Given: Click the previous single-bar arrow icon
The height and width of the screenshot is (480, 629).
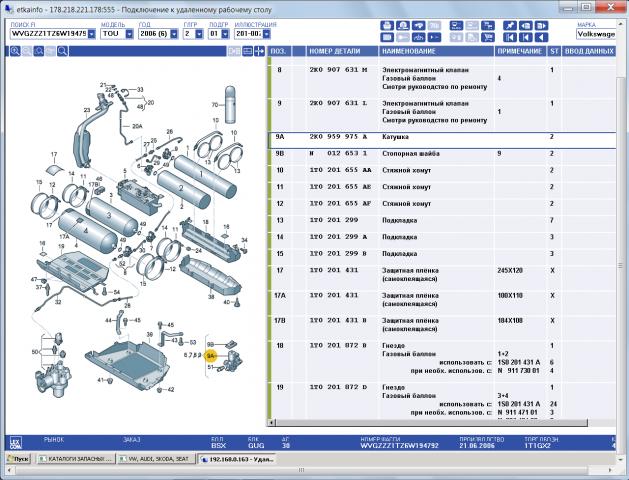Looking at the screenshot, I should pos(526,38).
